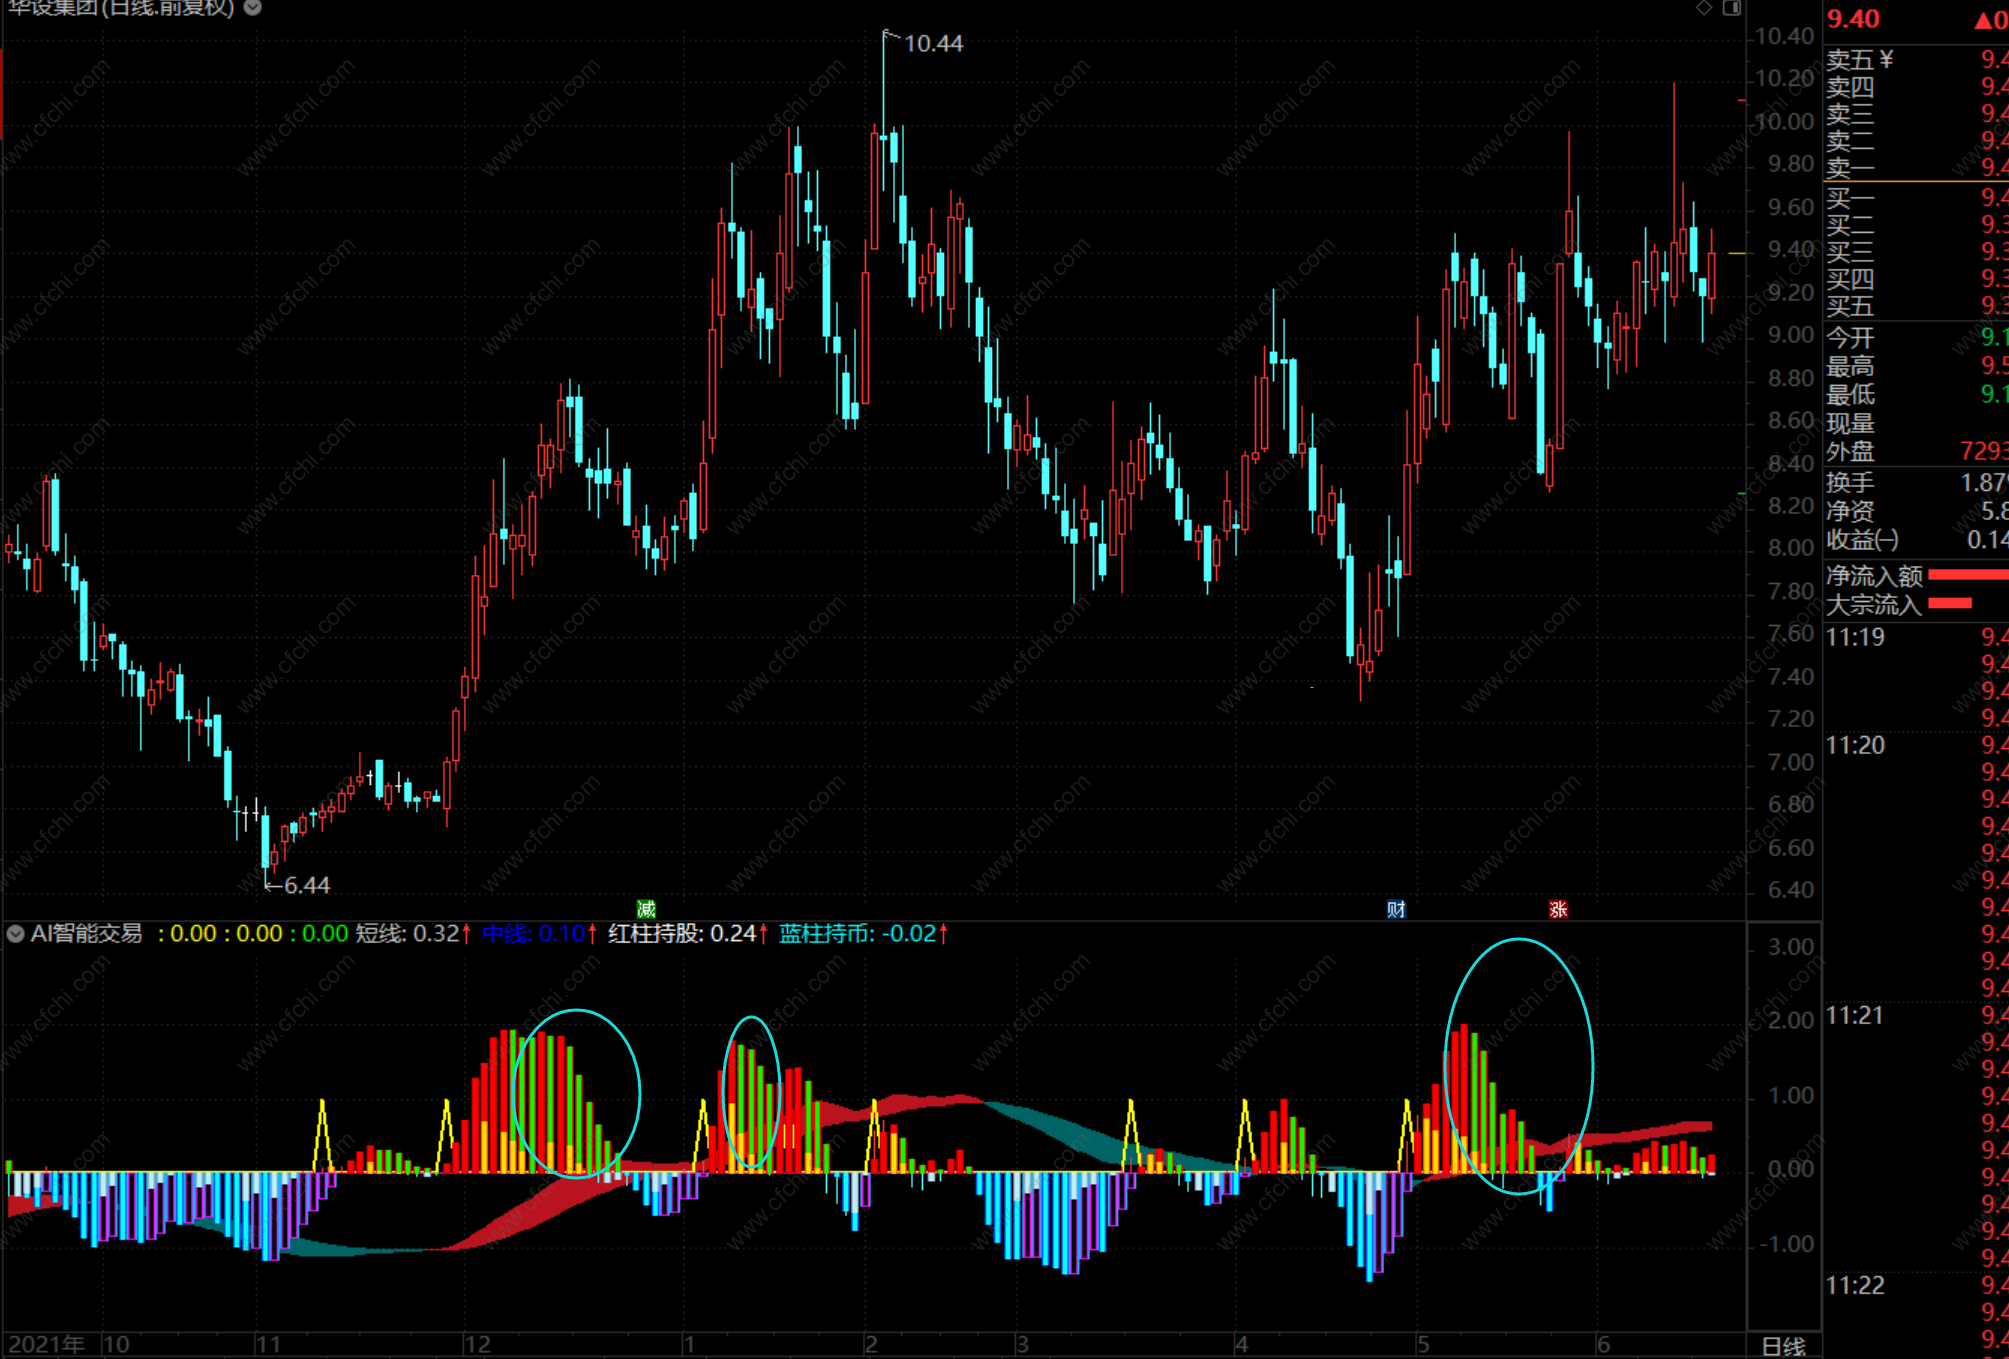Click the diamond marker icon atop chart
The width and height of the screenshot is (2009, 1359).
(1704, 8)
